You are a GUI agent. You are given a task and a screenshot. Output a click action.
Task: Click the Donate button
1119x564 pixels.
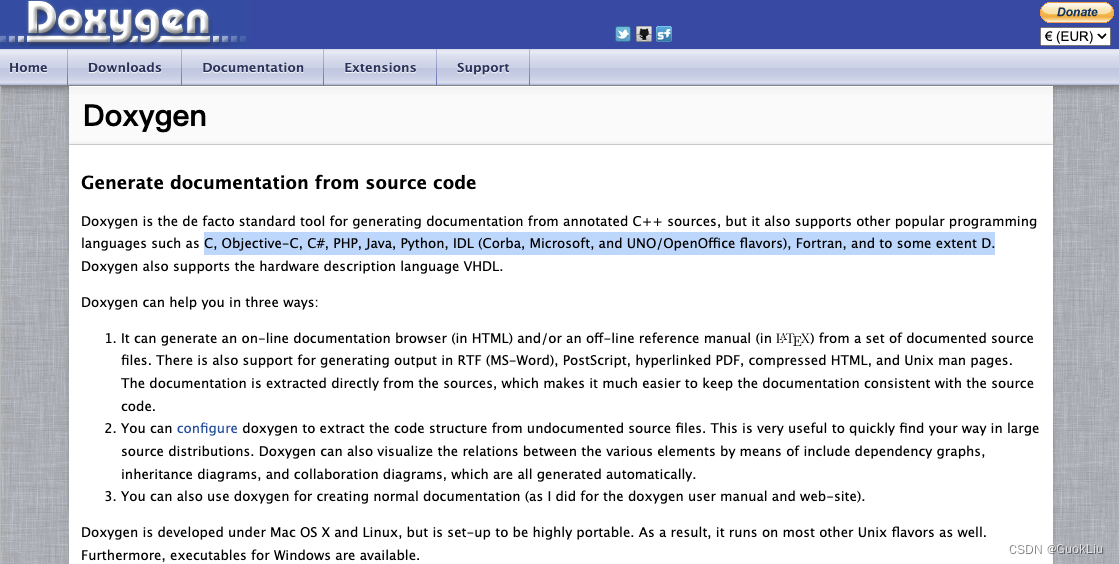click(x=1075, y=12)
